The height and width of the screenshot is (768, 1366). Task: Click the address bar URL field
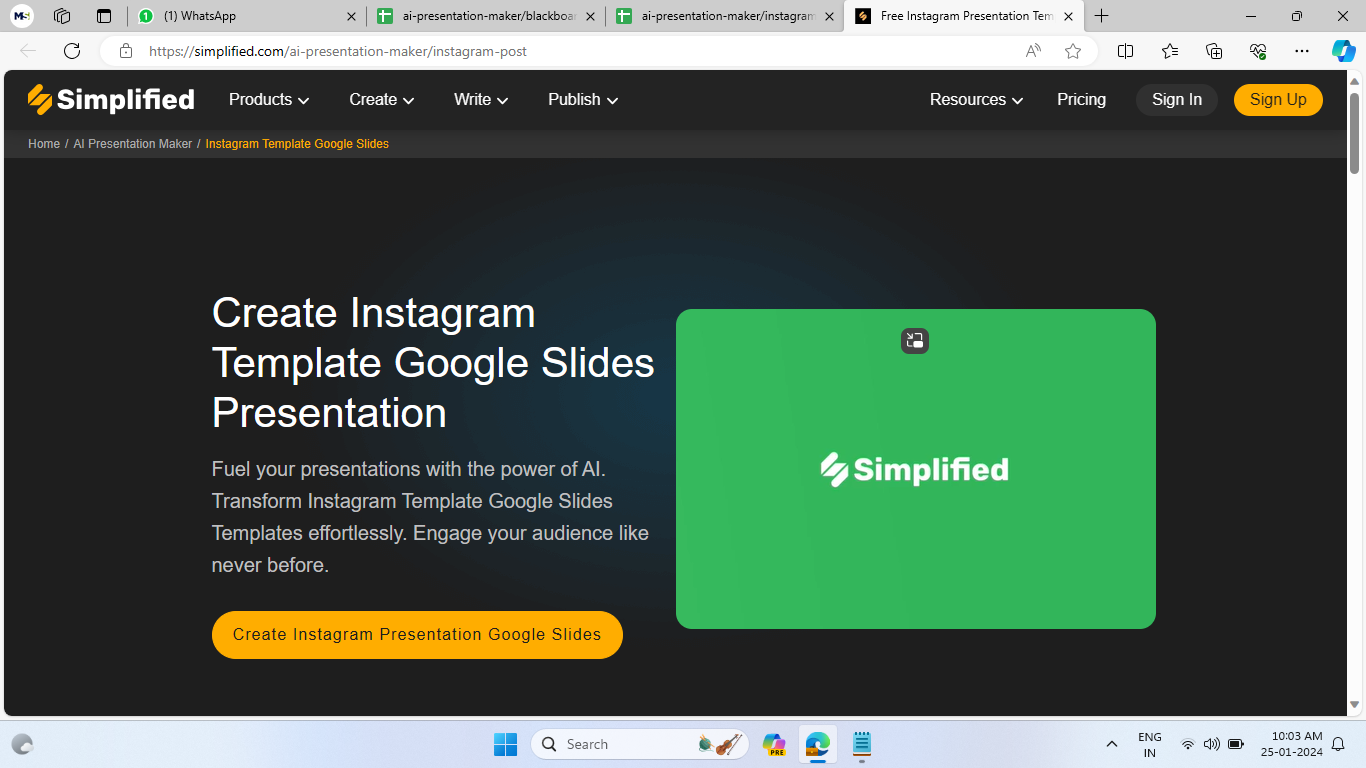(580, 51)
